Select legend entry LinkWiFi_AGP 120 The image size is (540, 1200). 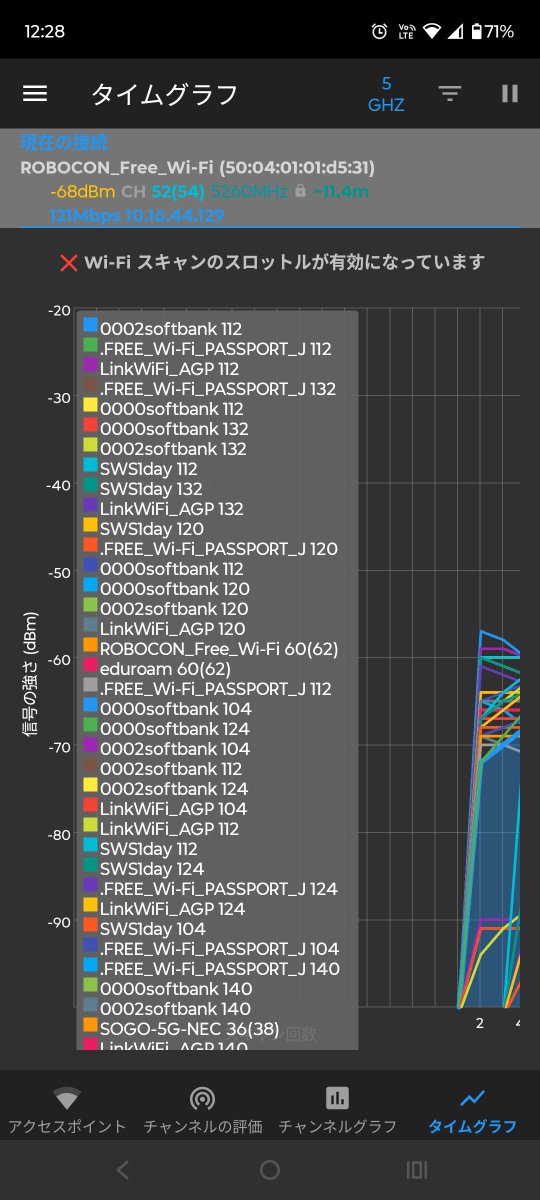tap(165, 628)
